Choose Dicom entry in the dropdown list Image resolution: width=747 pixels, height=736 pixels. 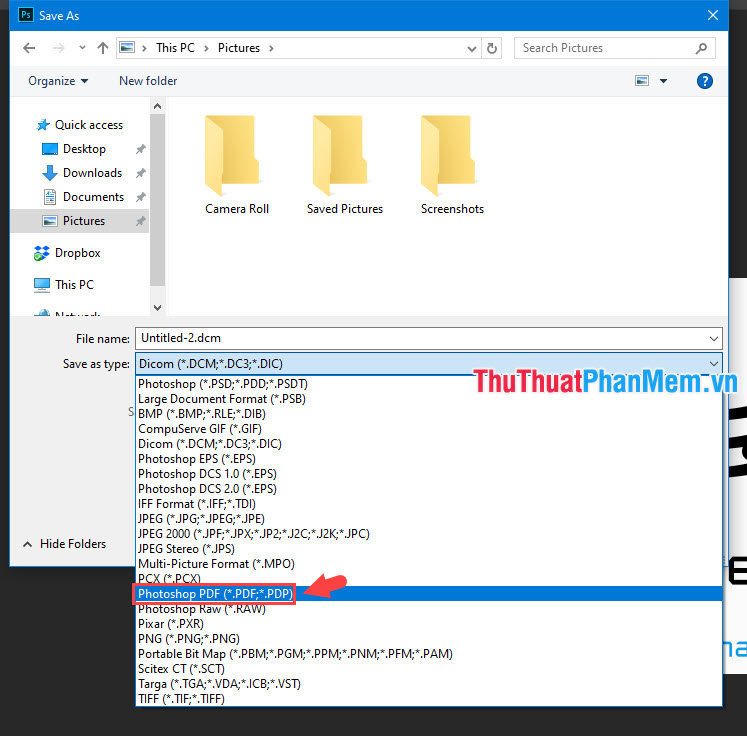(x=428, y=444)
